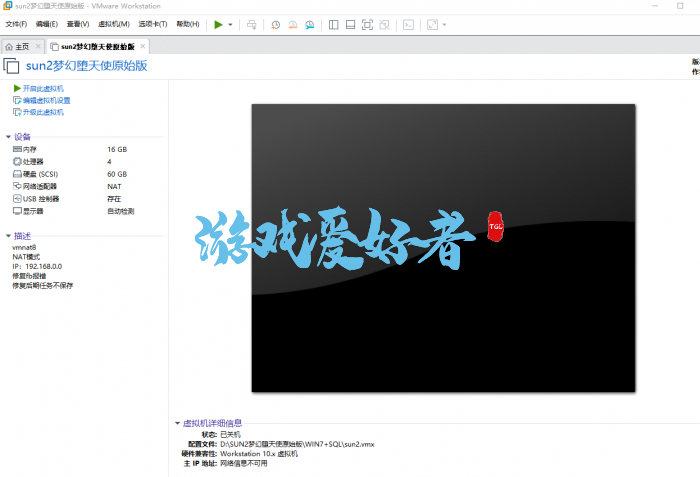Click the disk icon beside 硬盘 (SCSI)
This screenshot has width=700, height=477.
(x=17, y=174)
